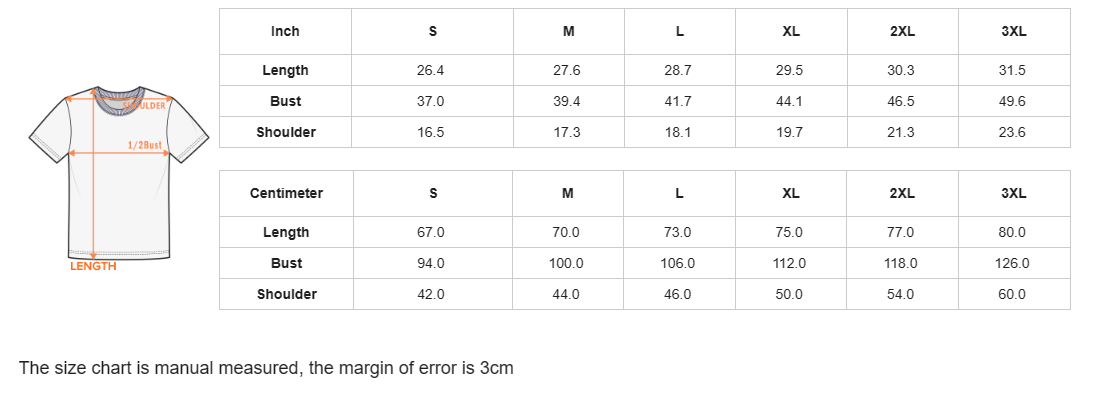This screenshot has height=397, width=1100.
Task: Click the 73.0 length value for size L
Action: tap(678, 232)
